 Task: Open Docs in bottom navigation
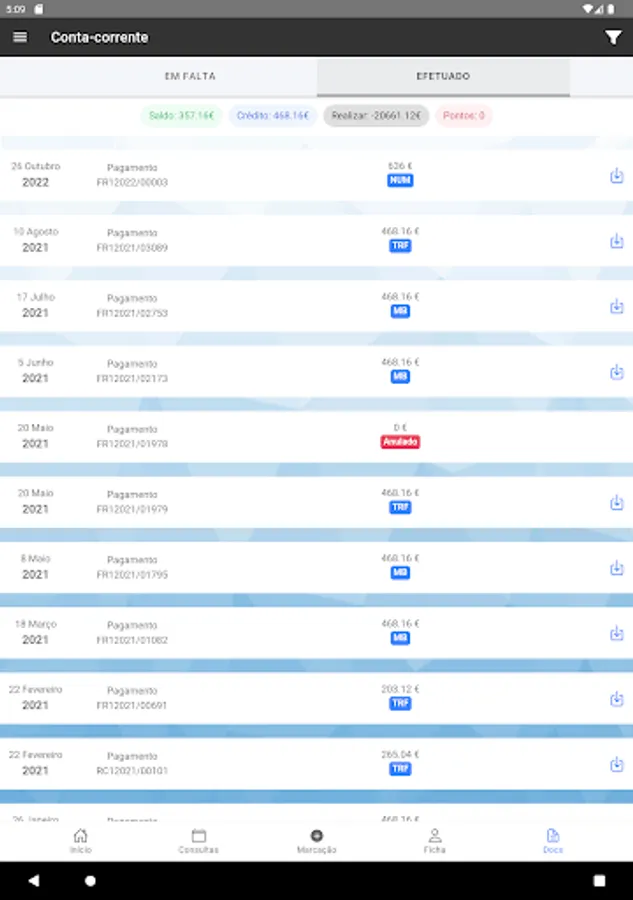point(553,841)
